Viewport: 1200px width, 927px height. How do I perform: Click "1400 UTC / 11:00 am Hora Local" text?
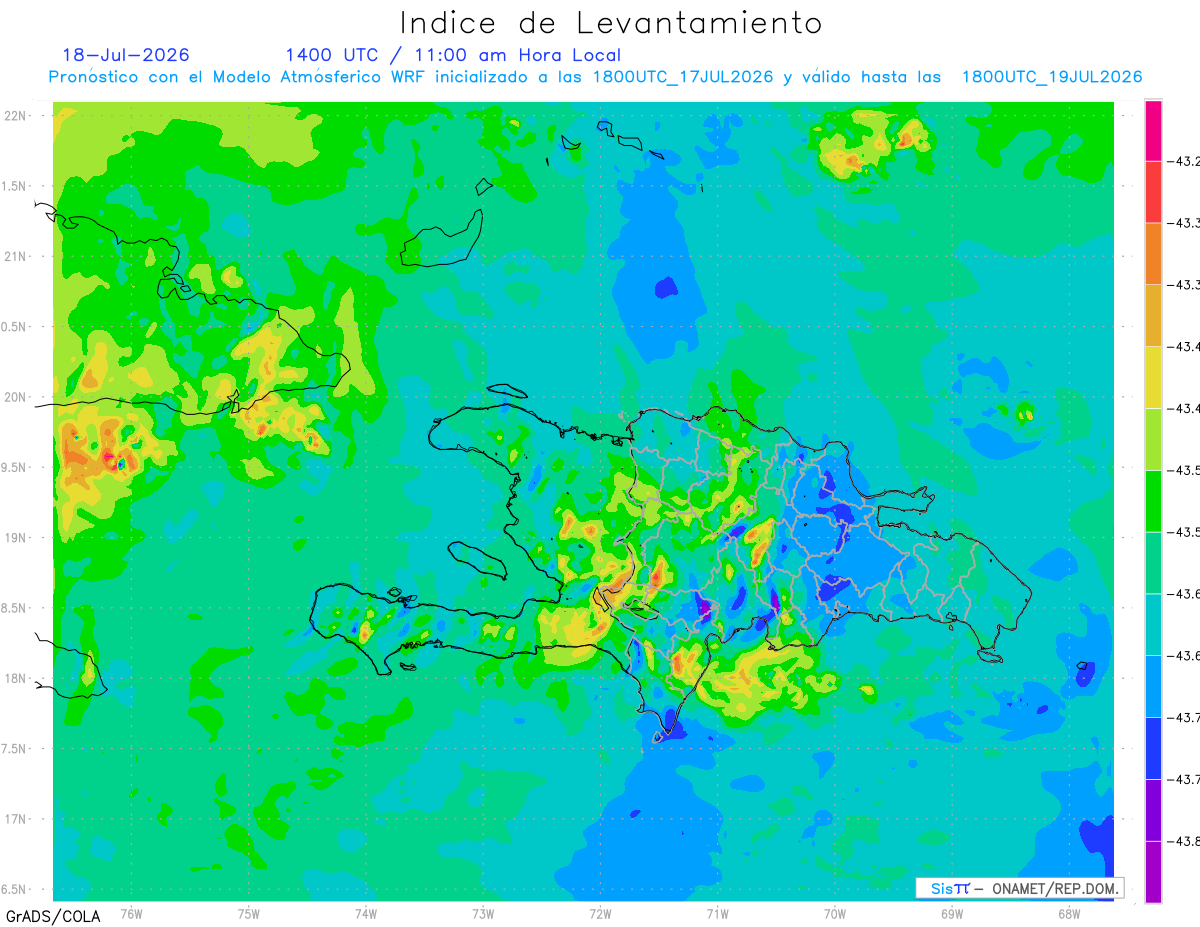click(x=453, y=55)
